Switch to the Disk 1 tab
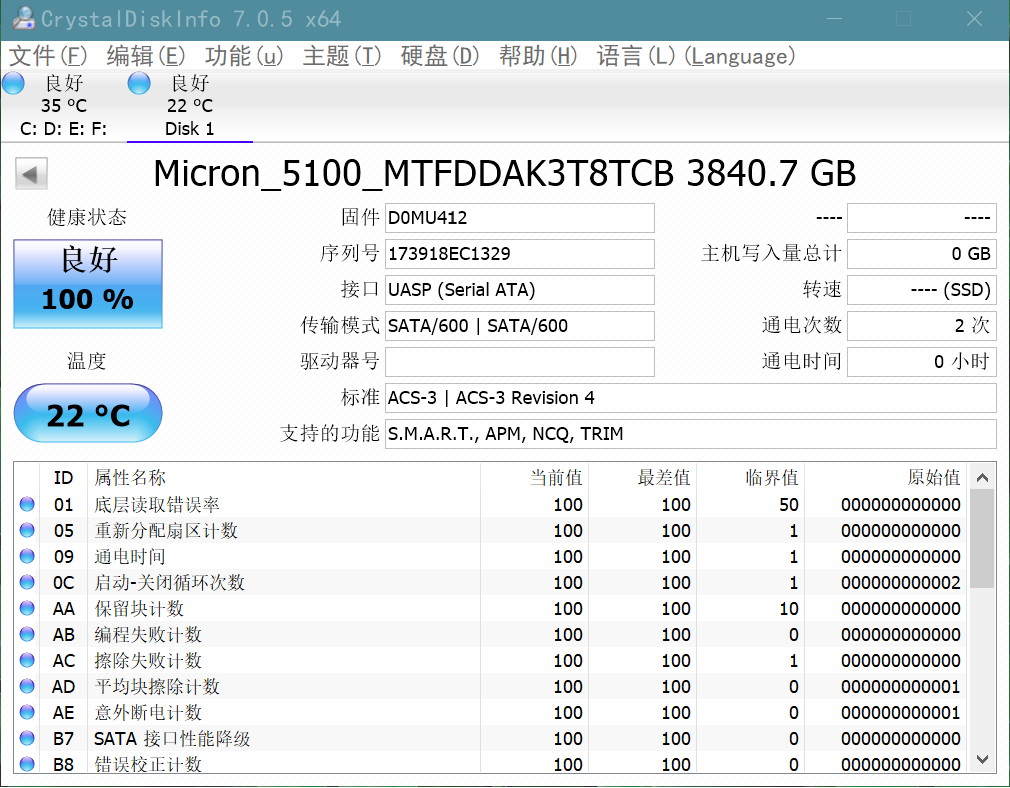1010x788 pixels. tap(189, 106)
